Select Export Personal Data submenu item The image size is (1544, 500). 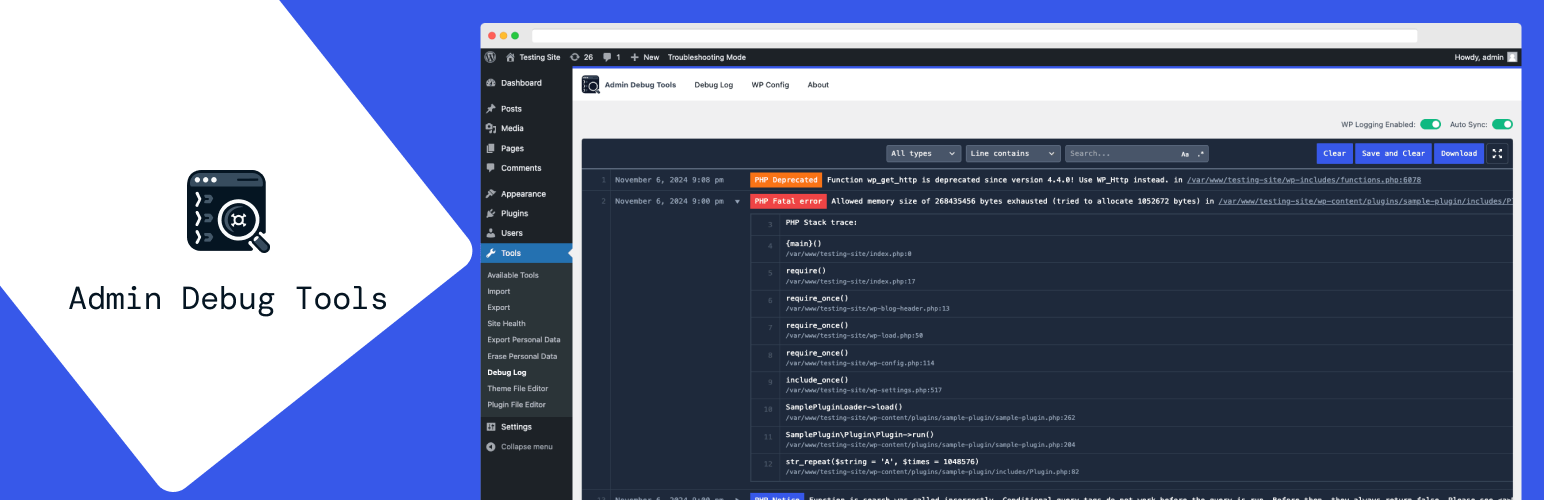(x=524, y=340)
